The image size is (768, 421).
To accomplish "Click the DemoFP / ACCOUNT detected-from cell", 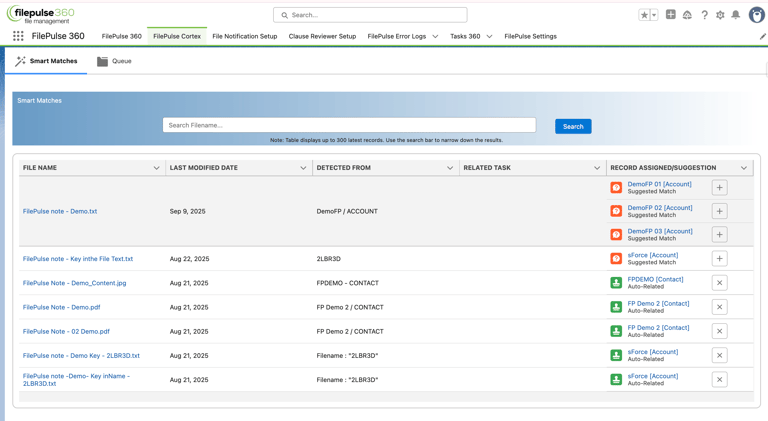I will coord(347,211).
